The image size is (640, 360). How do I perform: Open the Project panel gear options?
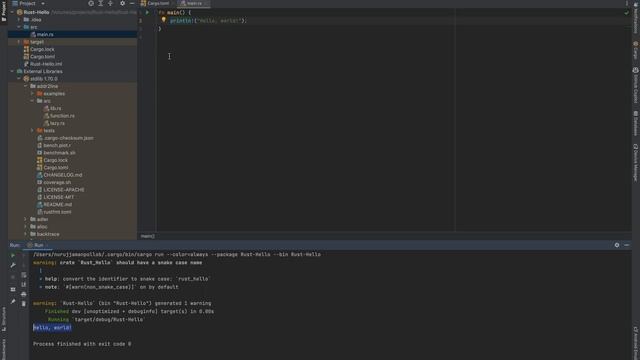(x=122, y=3)
